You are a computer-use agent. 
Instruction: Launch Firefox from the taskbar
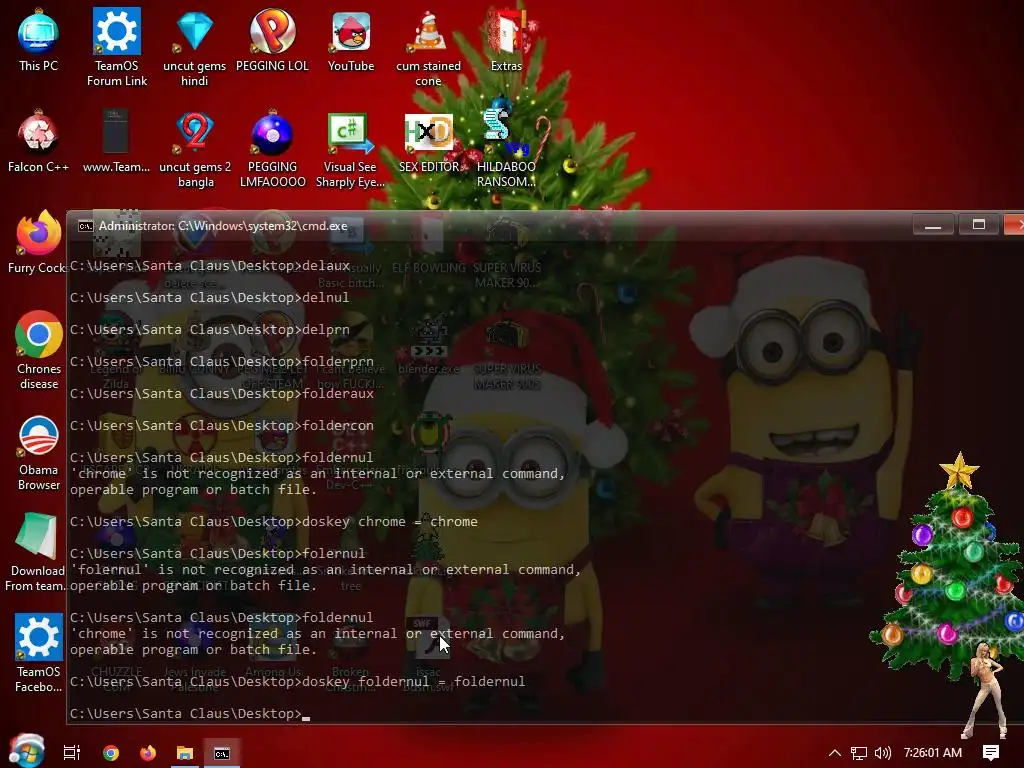(148, 752)
